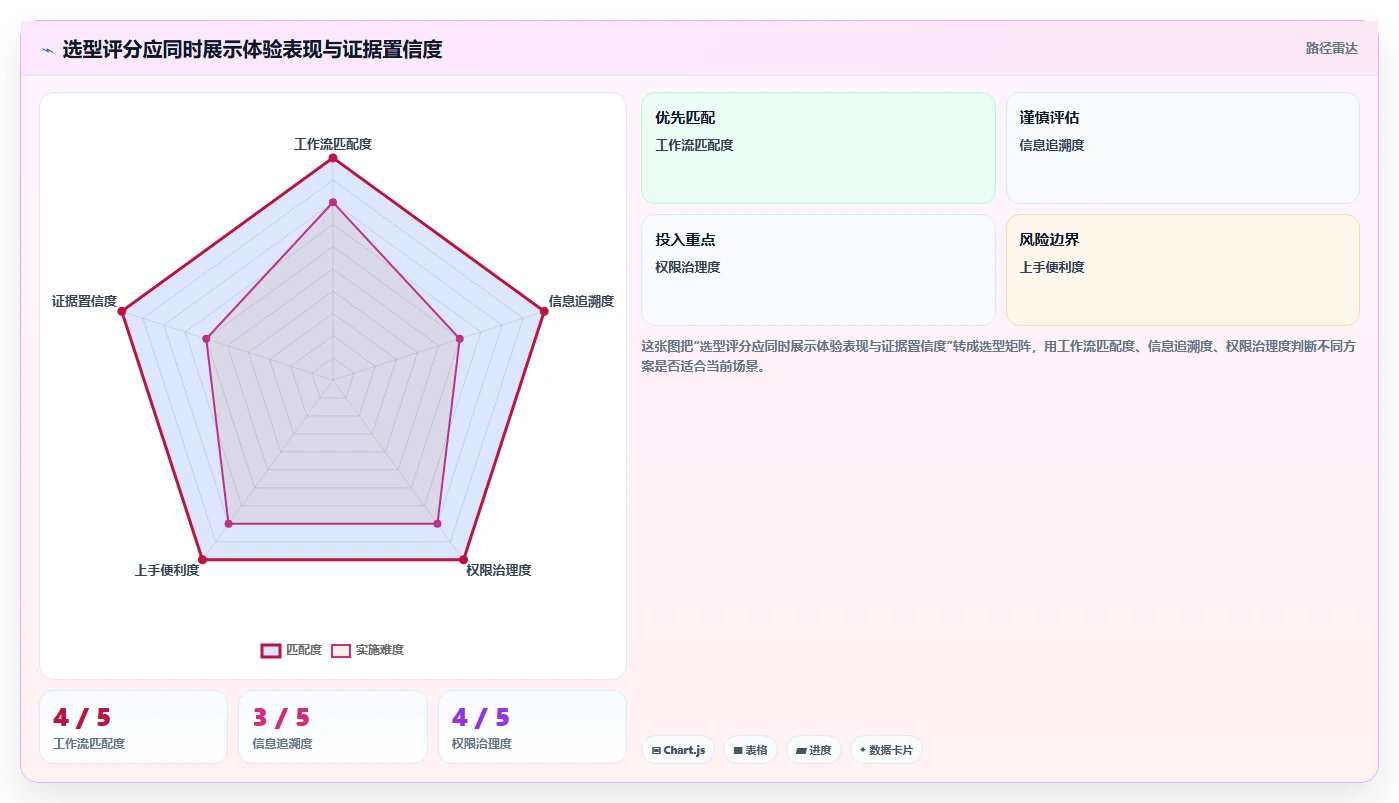Toggle the 实施难度 legend swatch
This screenshot has width=1399, height=803.
click(341, 650)
